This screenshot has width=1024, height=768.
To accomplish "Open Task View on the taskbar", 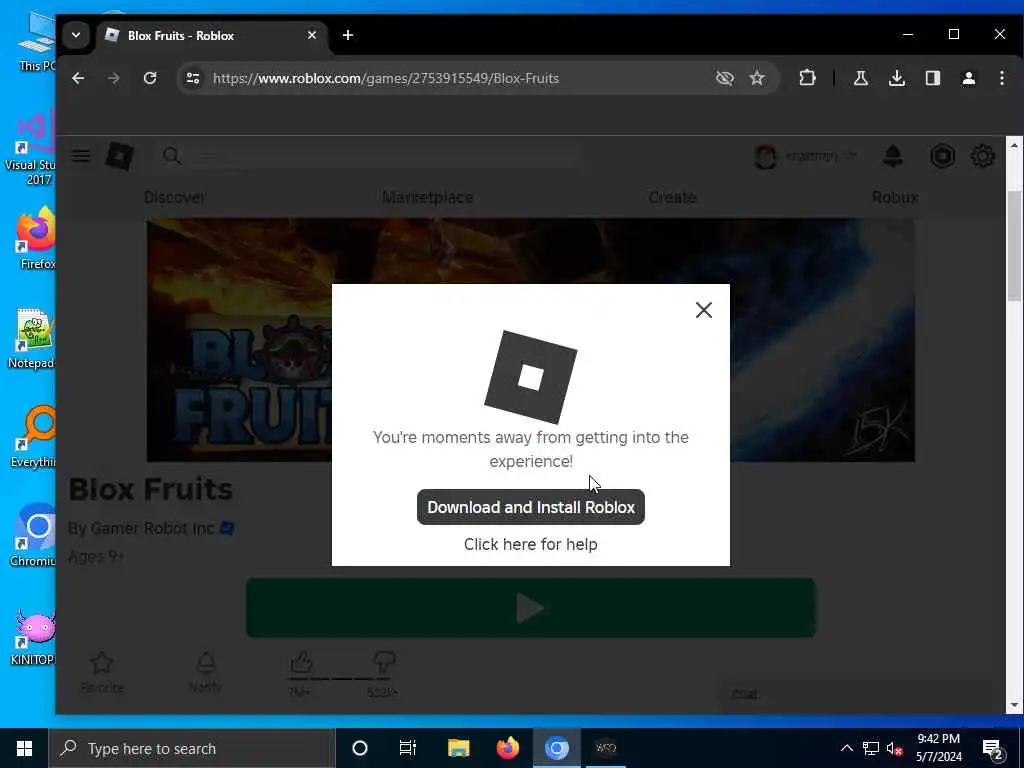I will point(408,748).
